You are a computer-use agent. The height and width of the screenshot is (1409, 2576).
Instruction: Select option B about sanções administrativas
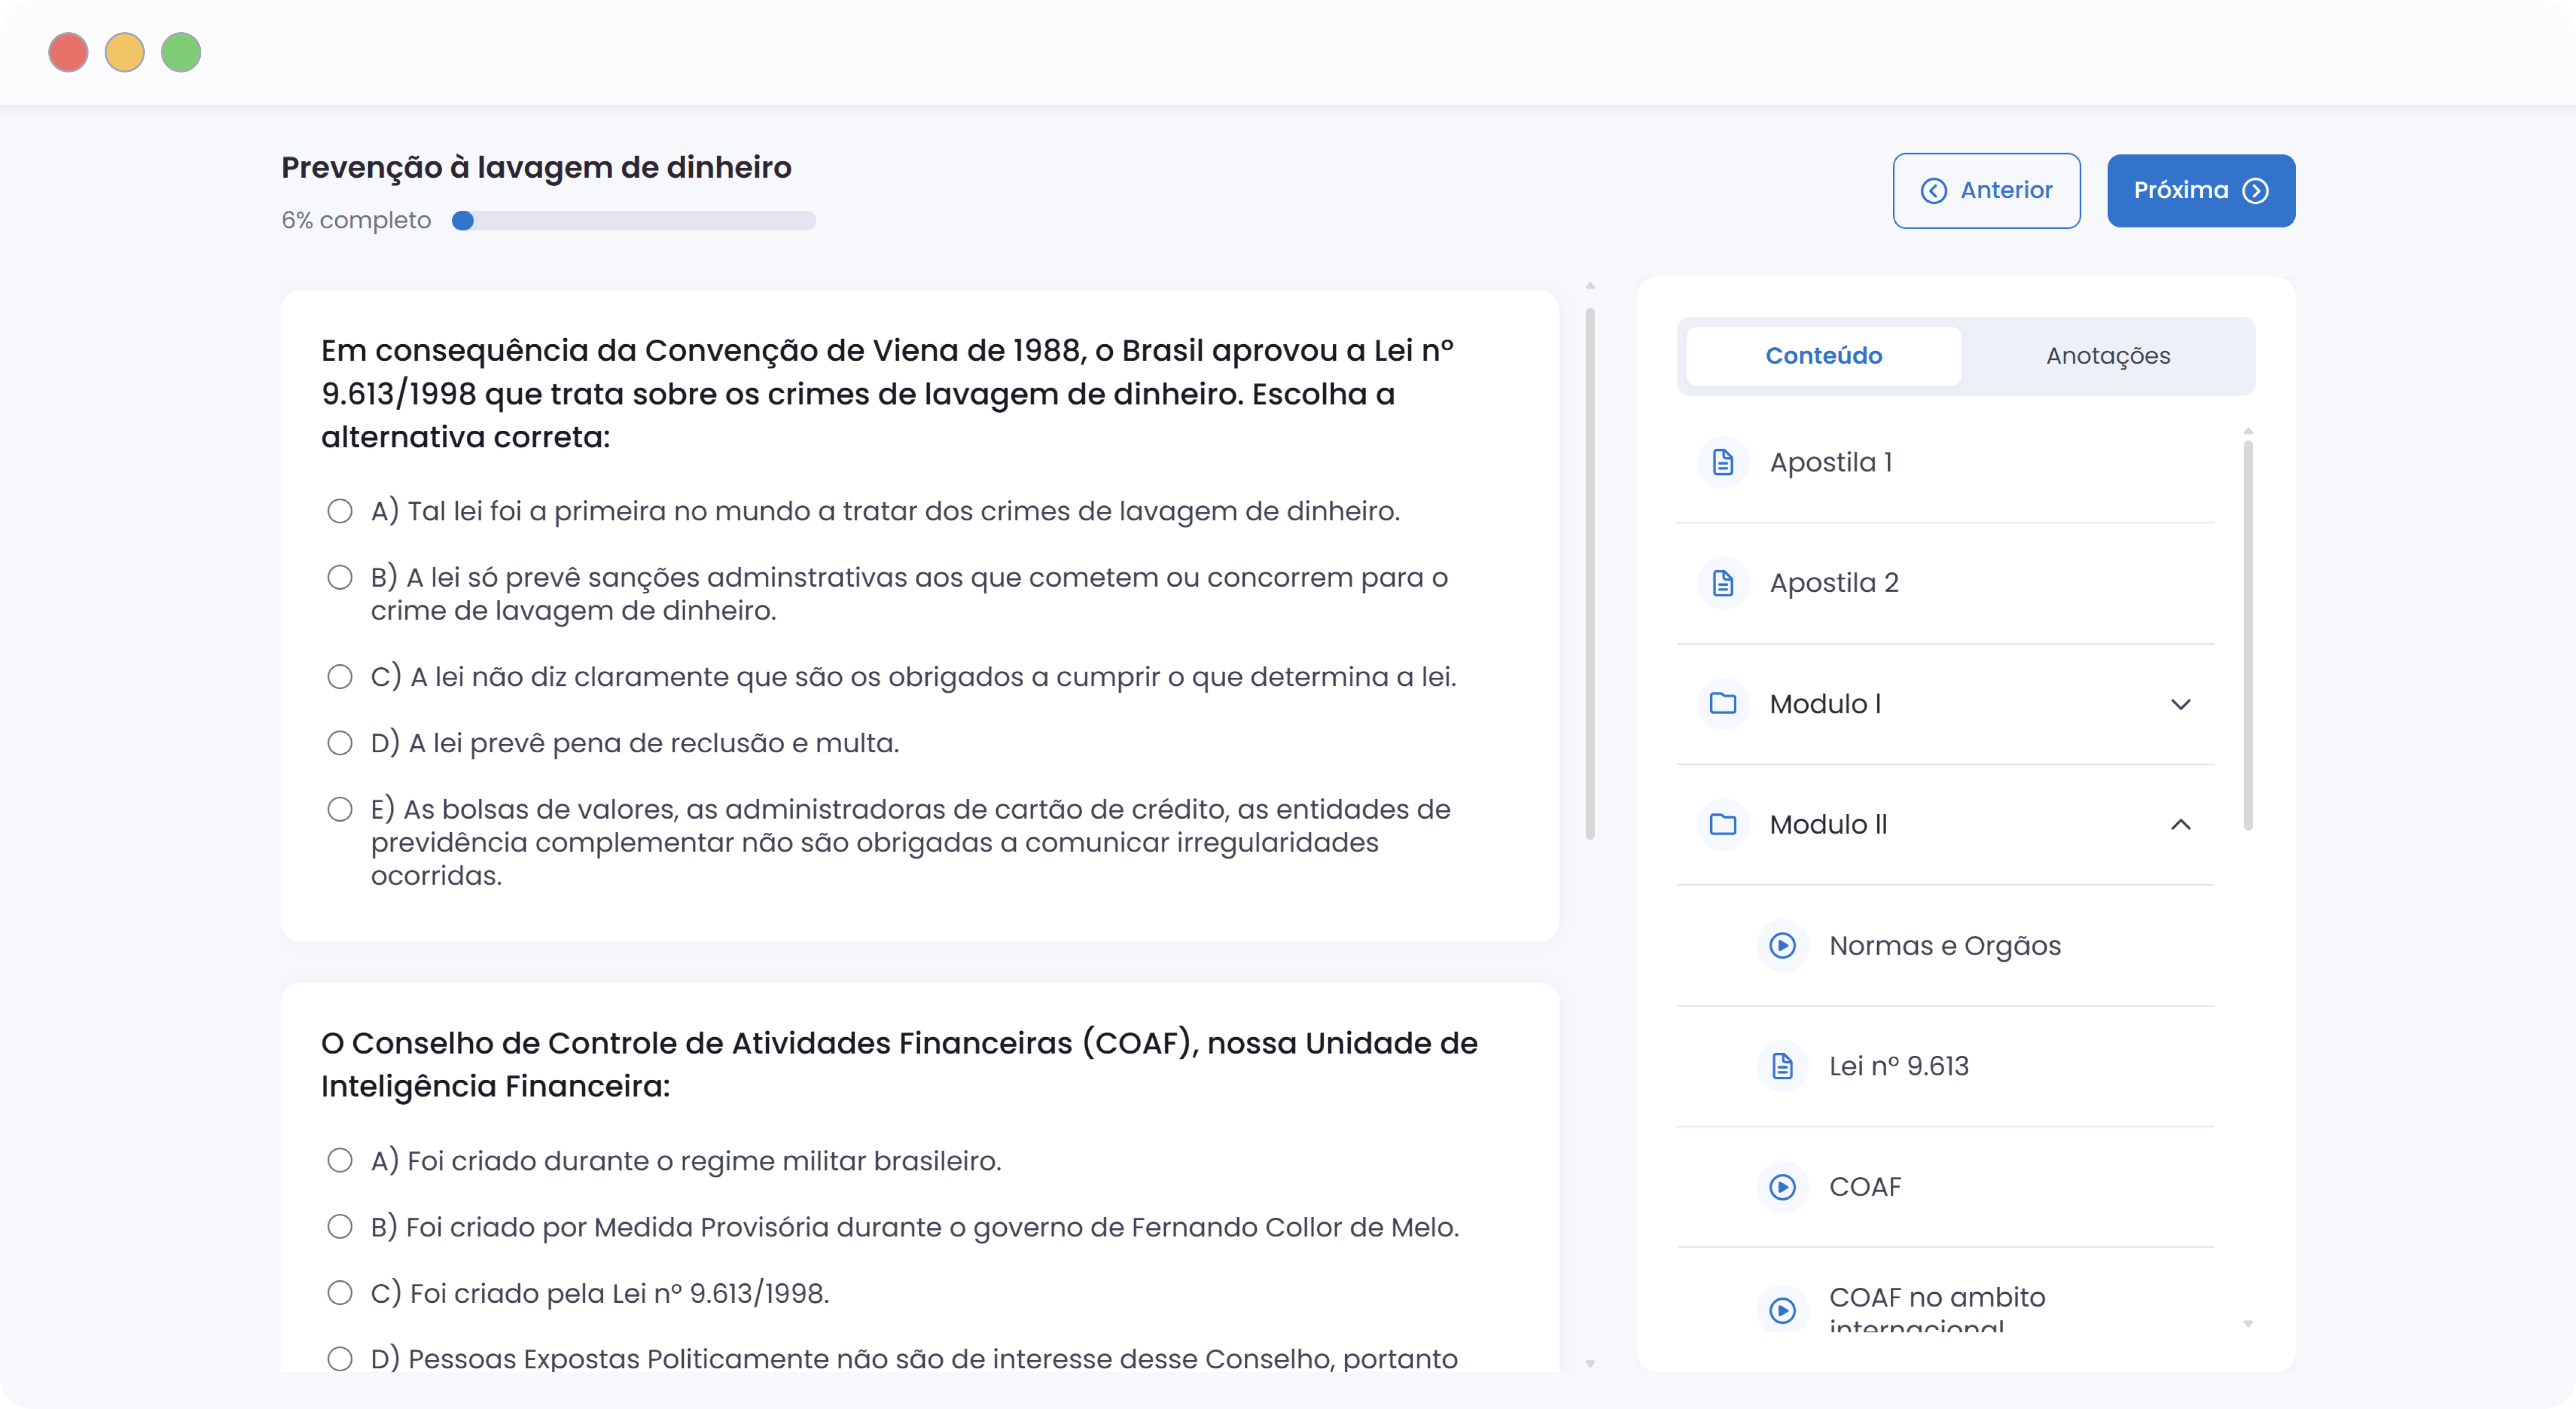tap(340, 577)
